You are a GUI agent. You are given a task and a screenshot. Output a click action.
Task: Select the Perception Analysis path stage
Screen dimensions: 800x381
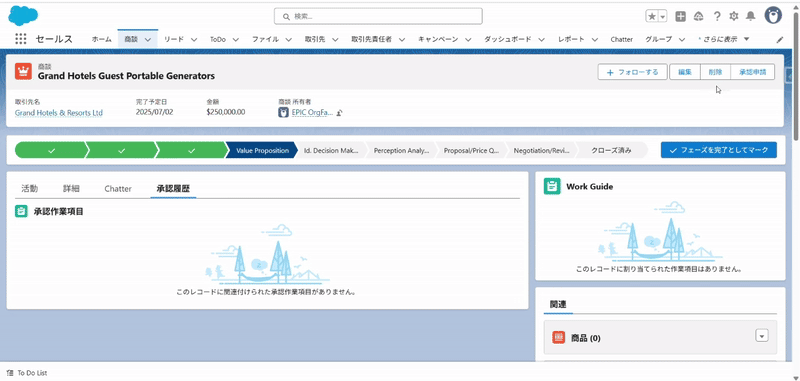[x=402, y=150]
